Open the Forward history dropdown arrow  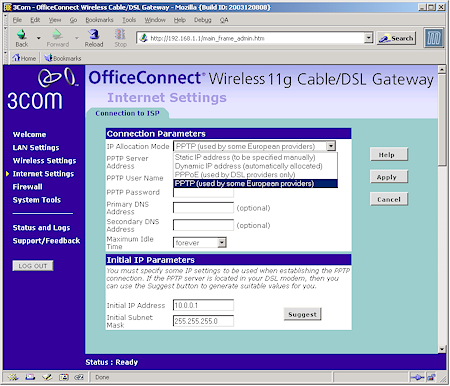coord(77,38)
